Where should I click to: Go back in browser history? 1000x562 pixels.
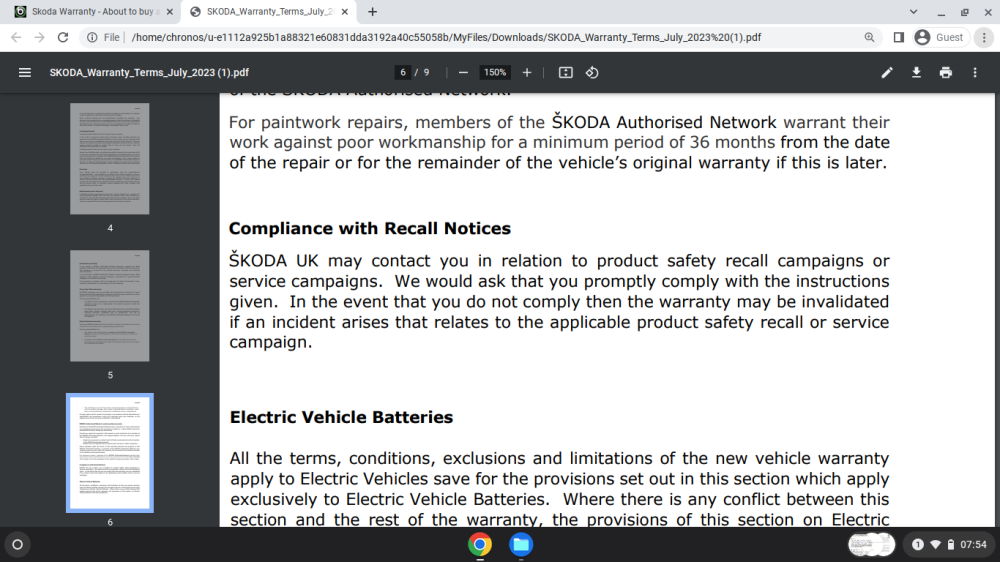point(16,38)
